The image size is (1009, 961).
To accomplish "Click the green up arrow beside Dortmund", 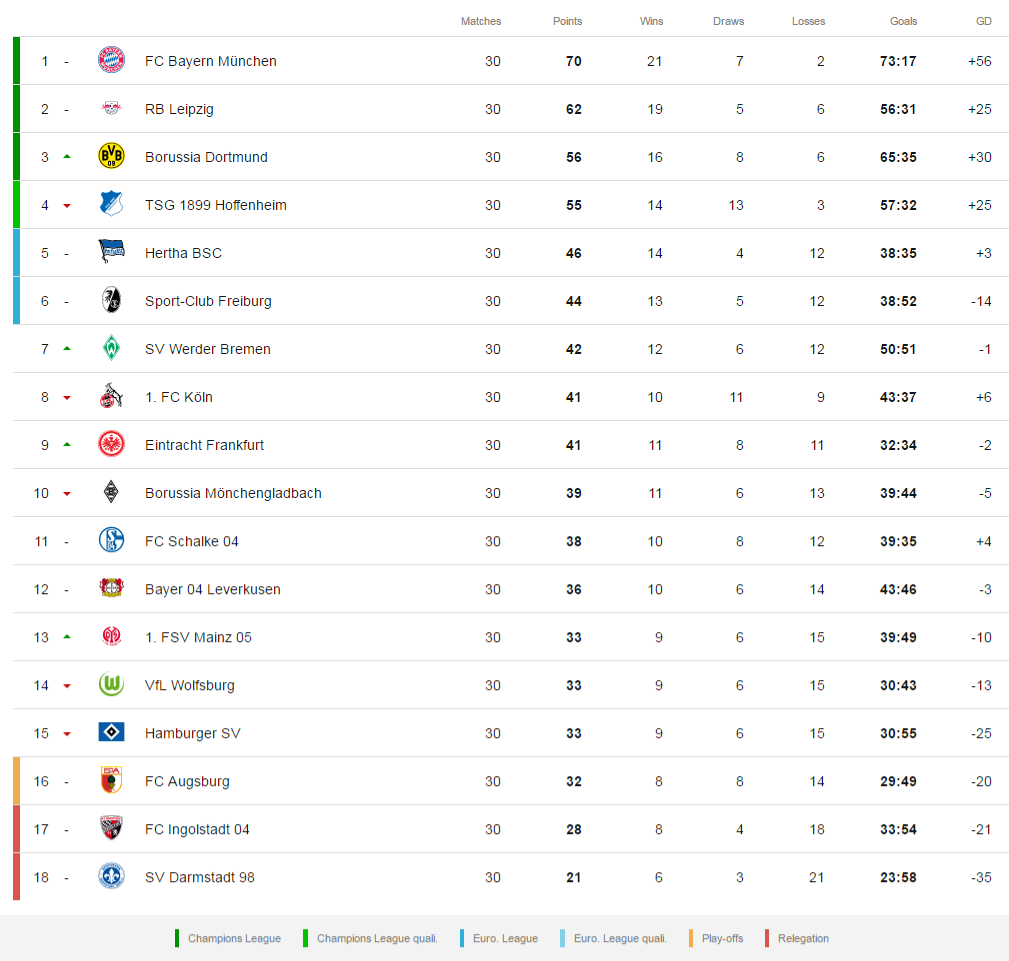I will (67, 157).
